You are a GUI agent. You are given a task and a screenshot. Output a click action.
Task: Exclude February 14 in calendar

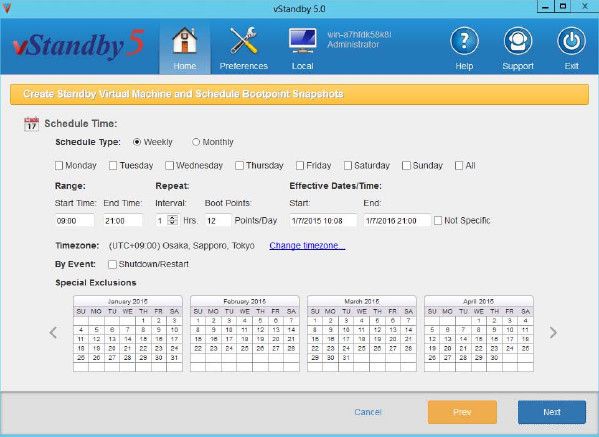coord(291,330)
